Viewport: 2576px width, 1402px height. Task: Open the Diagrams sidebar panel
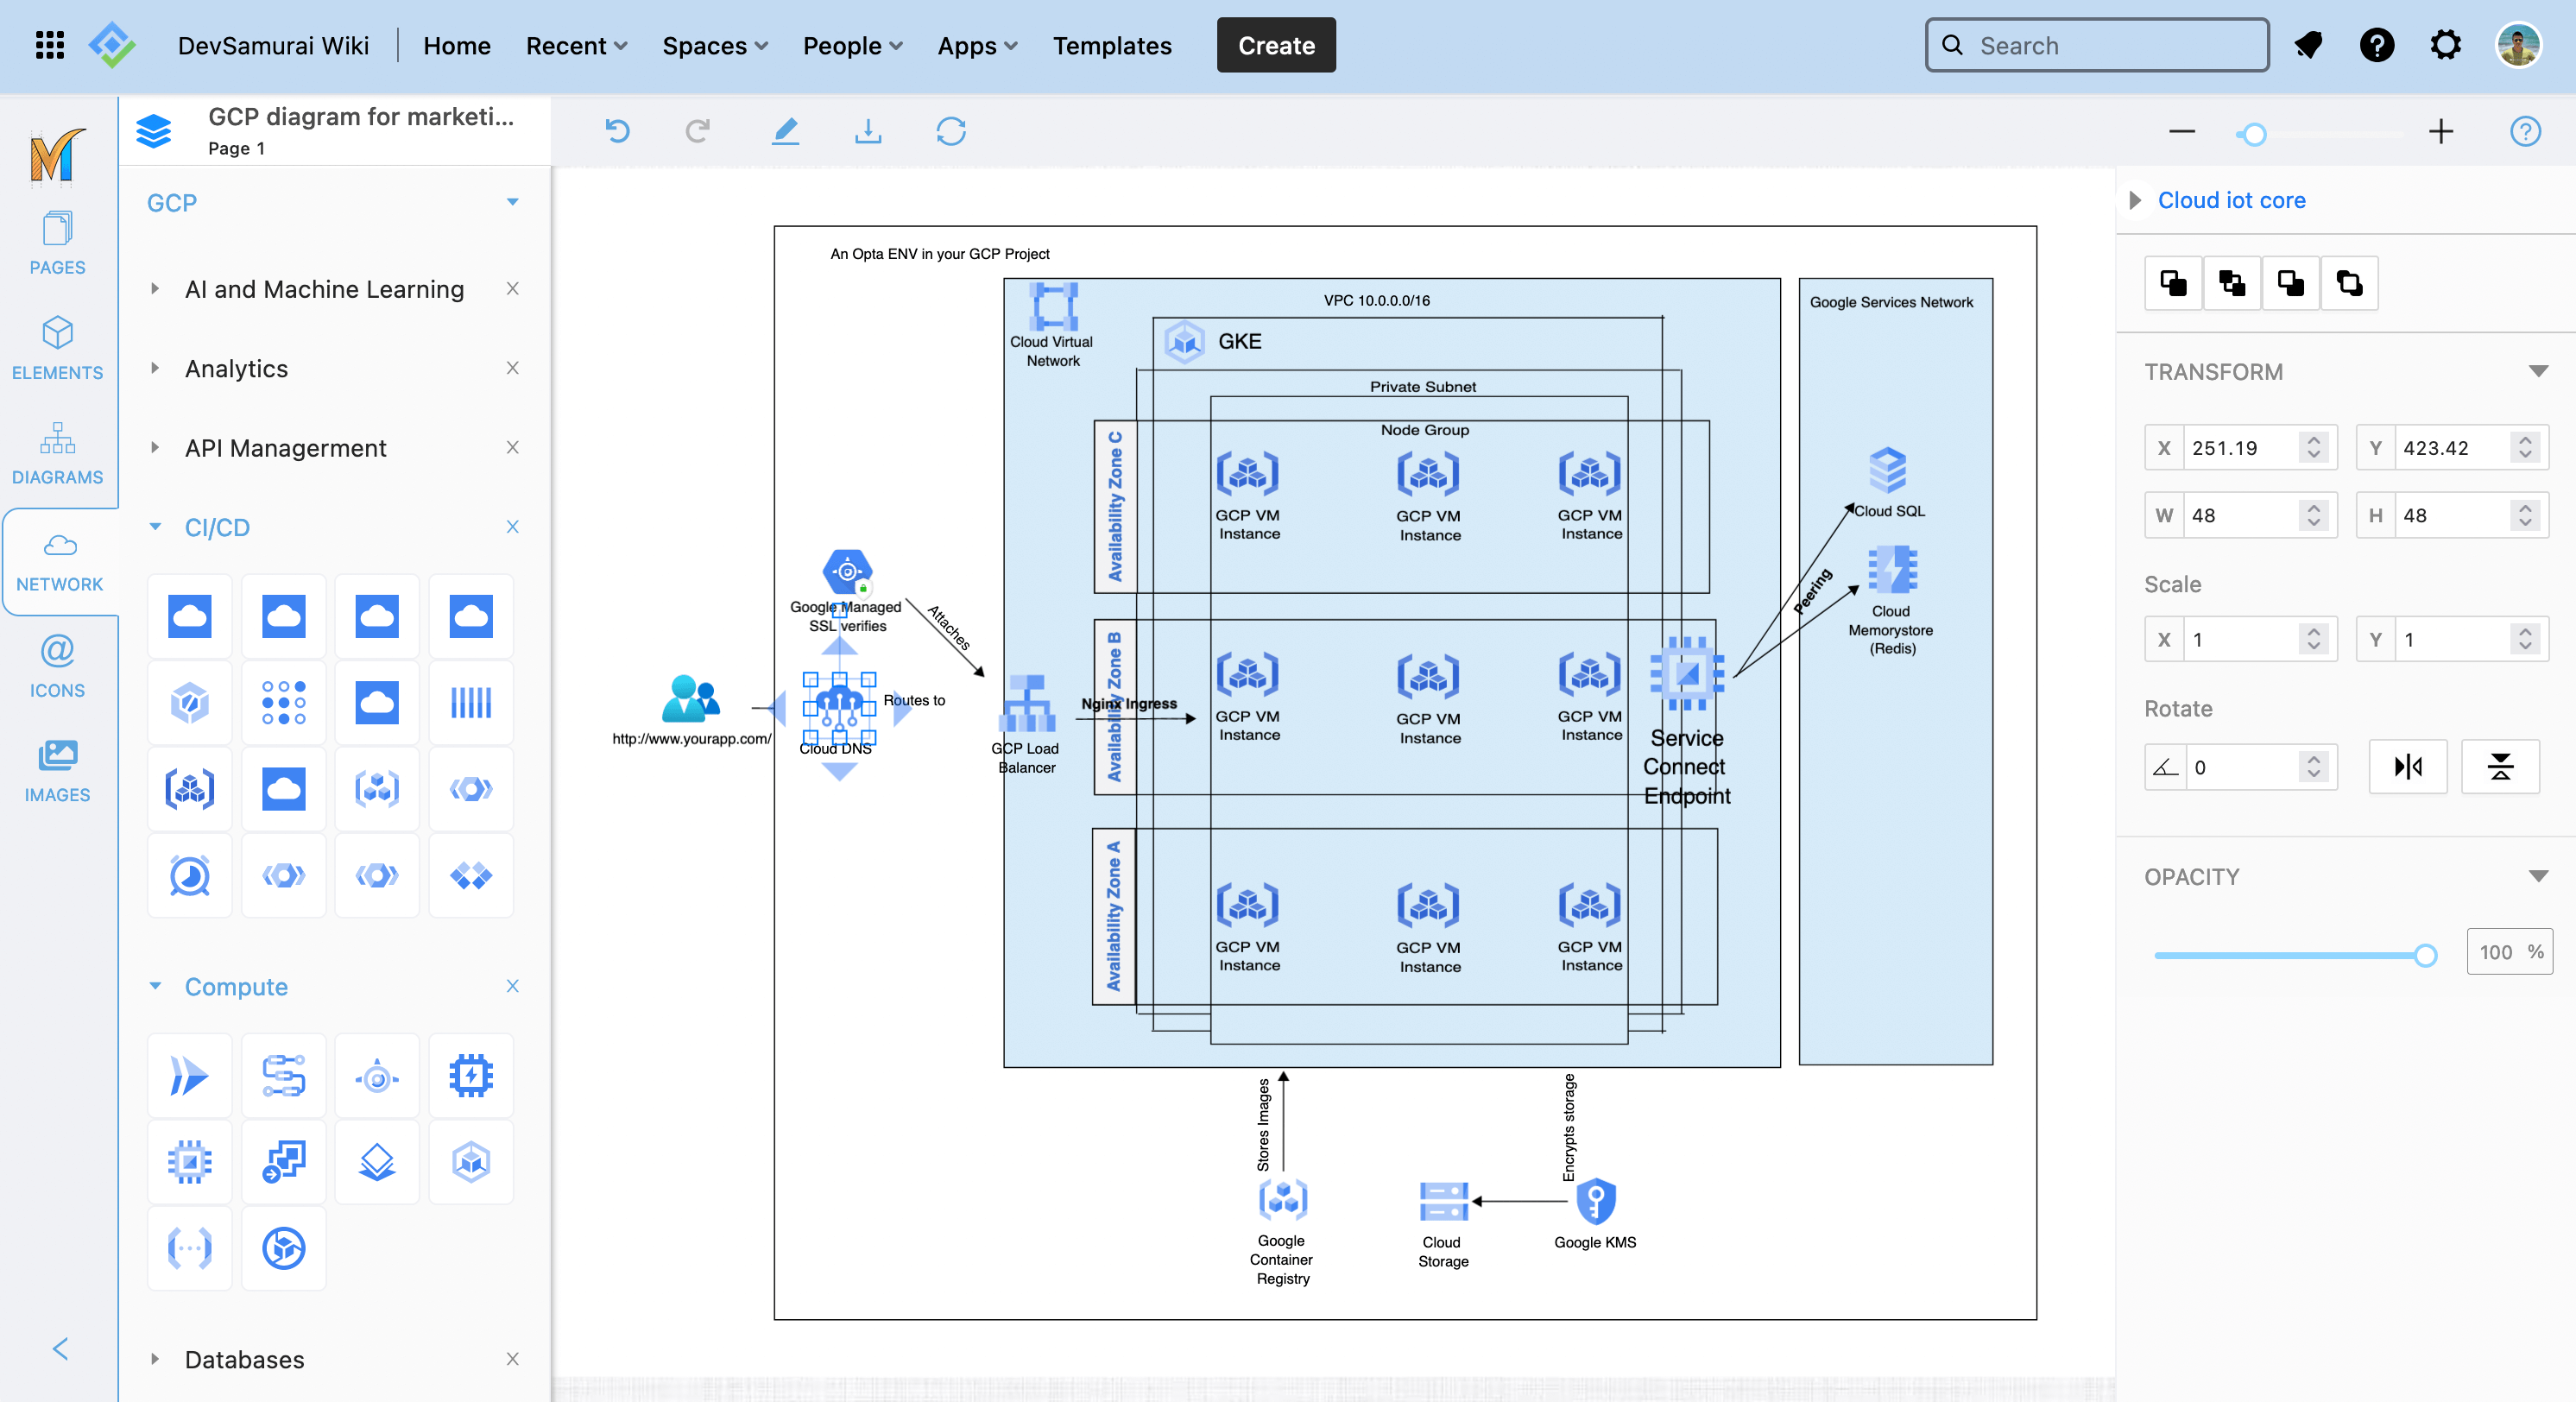coord(58,454)
